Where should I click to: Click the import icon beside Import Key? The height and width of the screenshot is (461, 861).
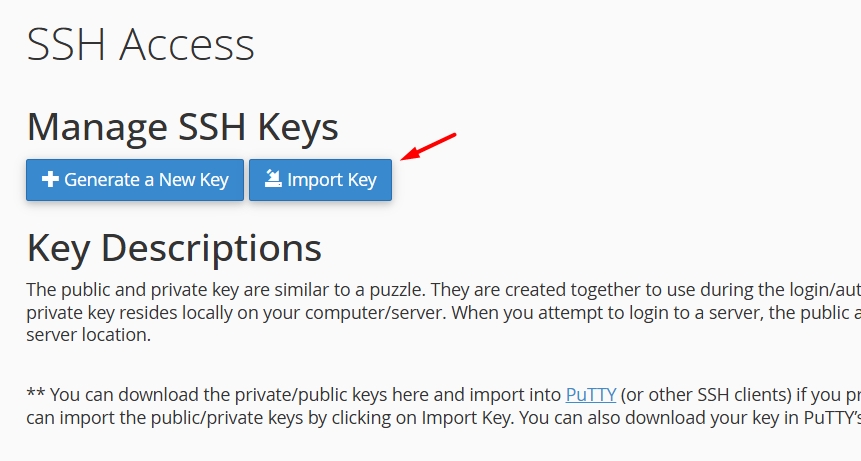coord(272,180)
